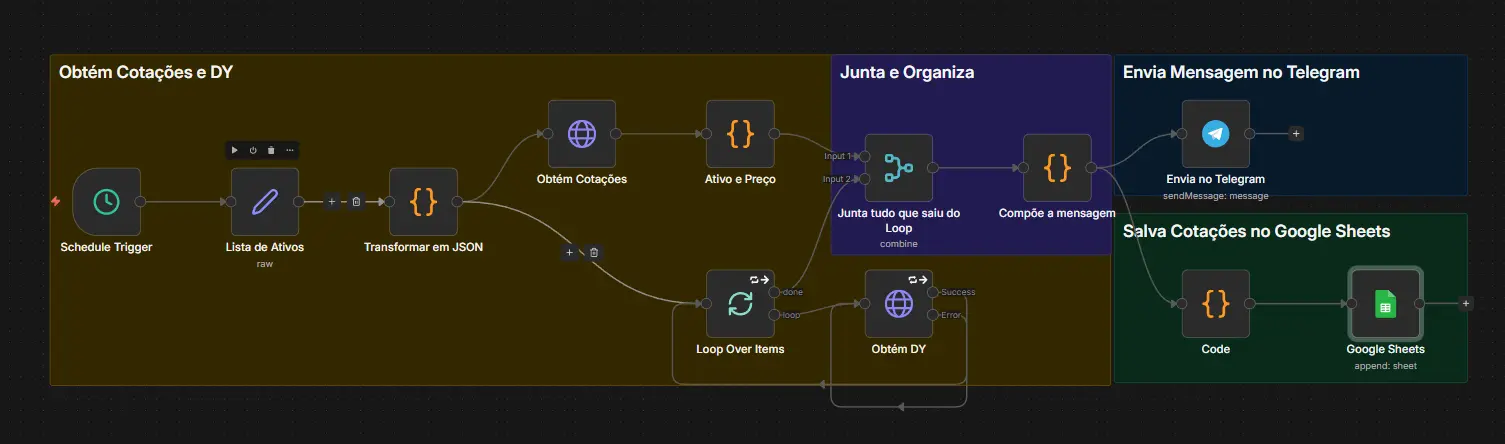Click the append: sheet subtitle

(1385, 365)
